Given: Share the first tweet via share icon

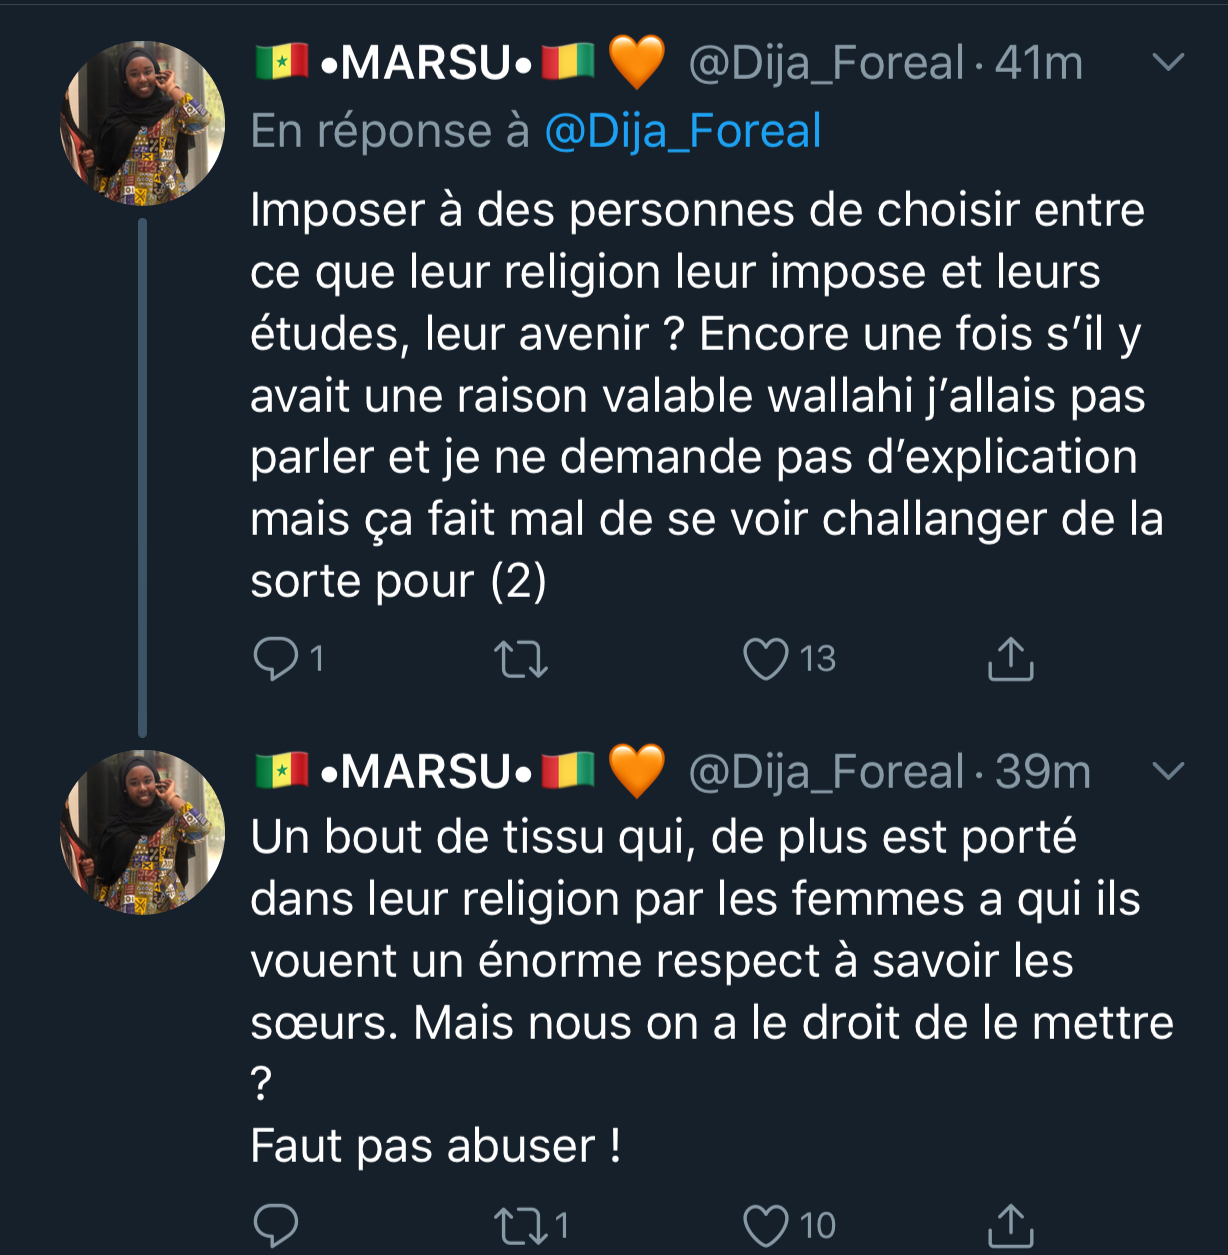Looking at the screenshot, I should click(x=1010, y=659).
